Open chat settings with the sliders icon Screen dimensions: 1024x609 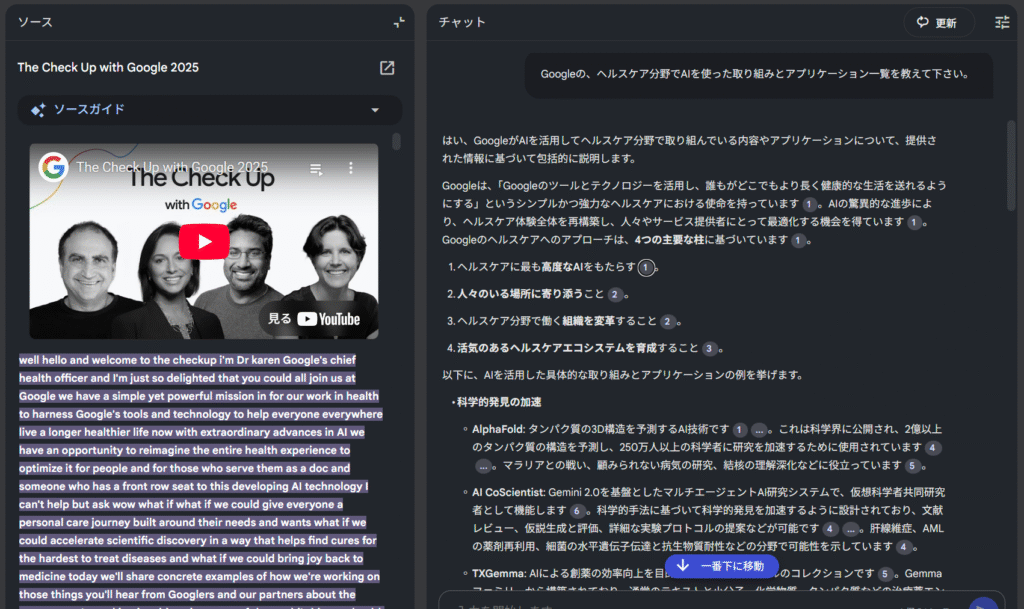(x=1002, y=23)
